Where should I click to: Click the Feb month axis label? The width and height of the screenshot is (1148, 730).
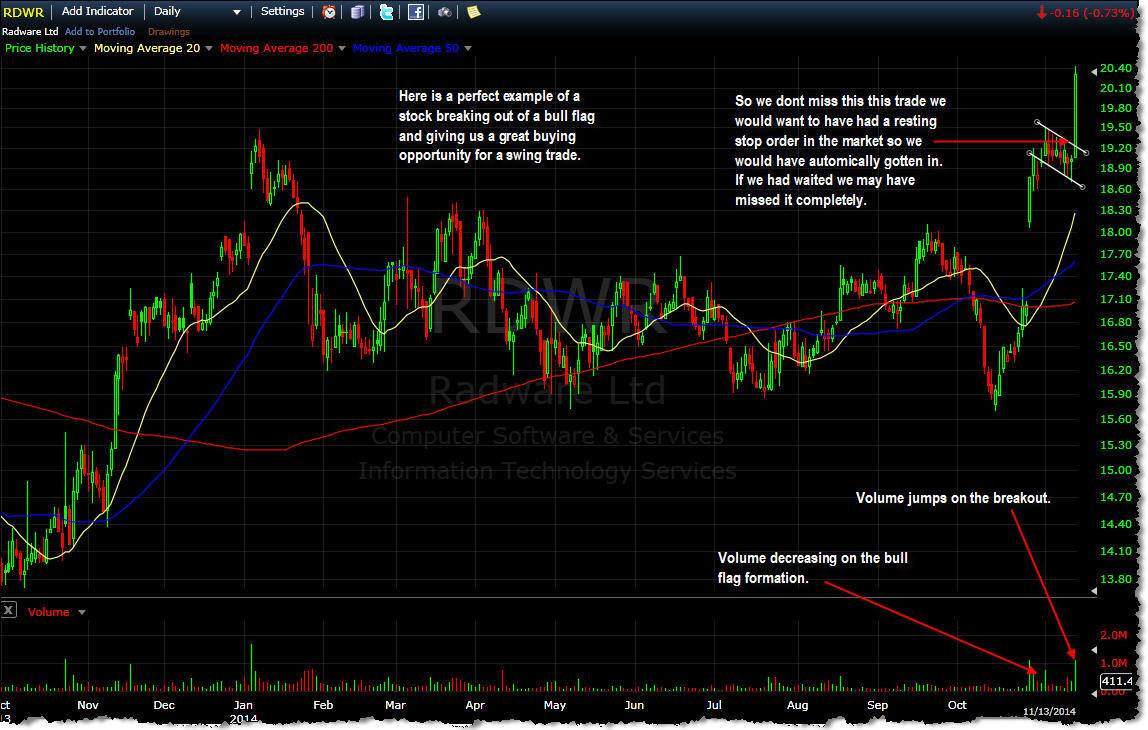(323, 705)
